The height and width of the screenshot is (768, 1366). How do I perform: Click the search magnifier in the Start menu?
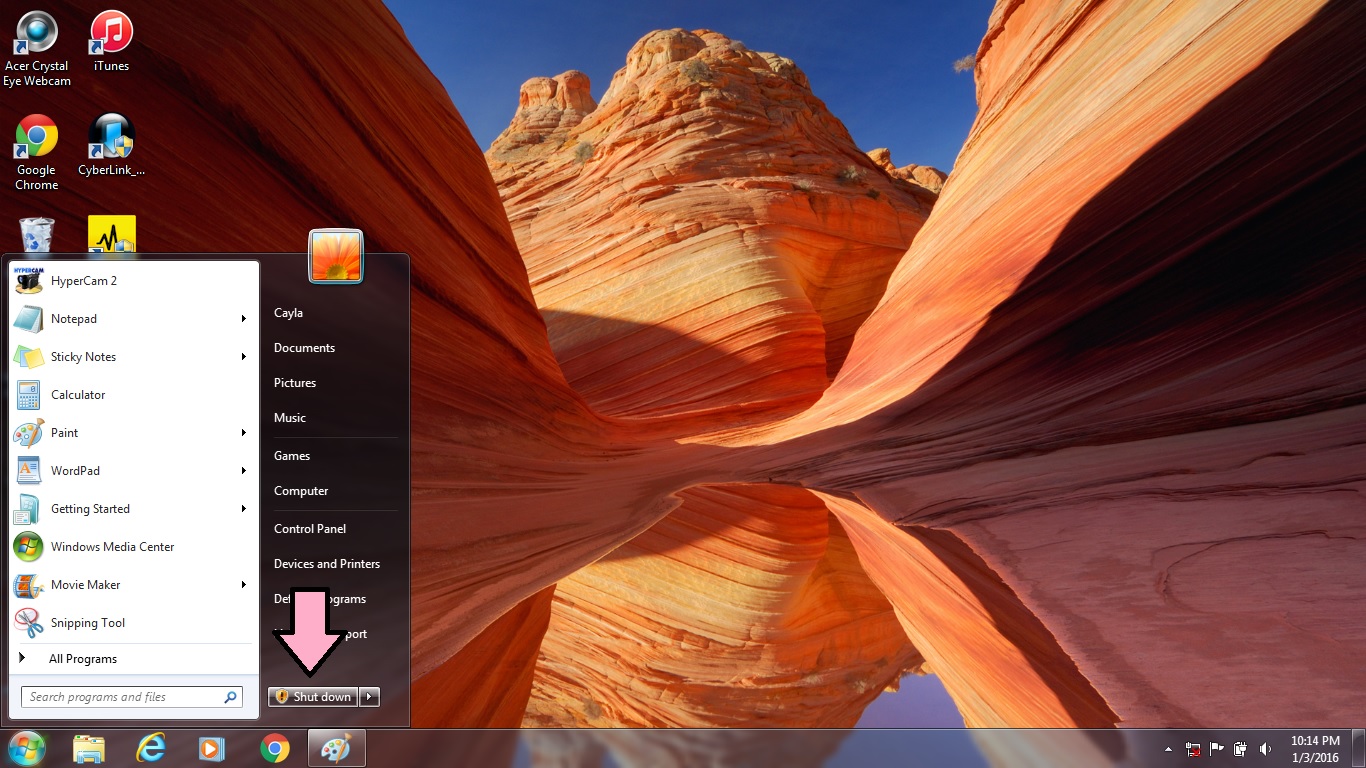tap(230, 697)
